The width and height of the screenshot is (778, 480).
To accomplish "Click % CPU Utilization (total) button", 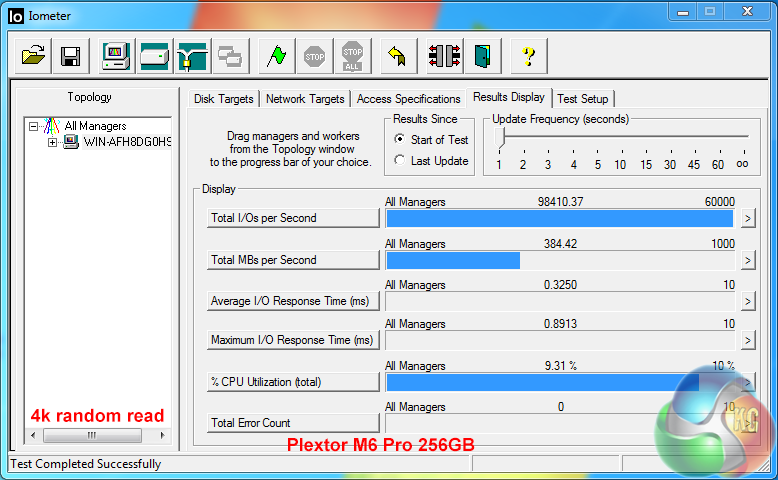I will [293, 382].
